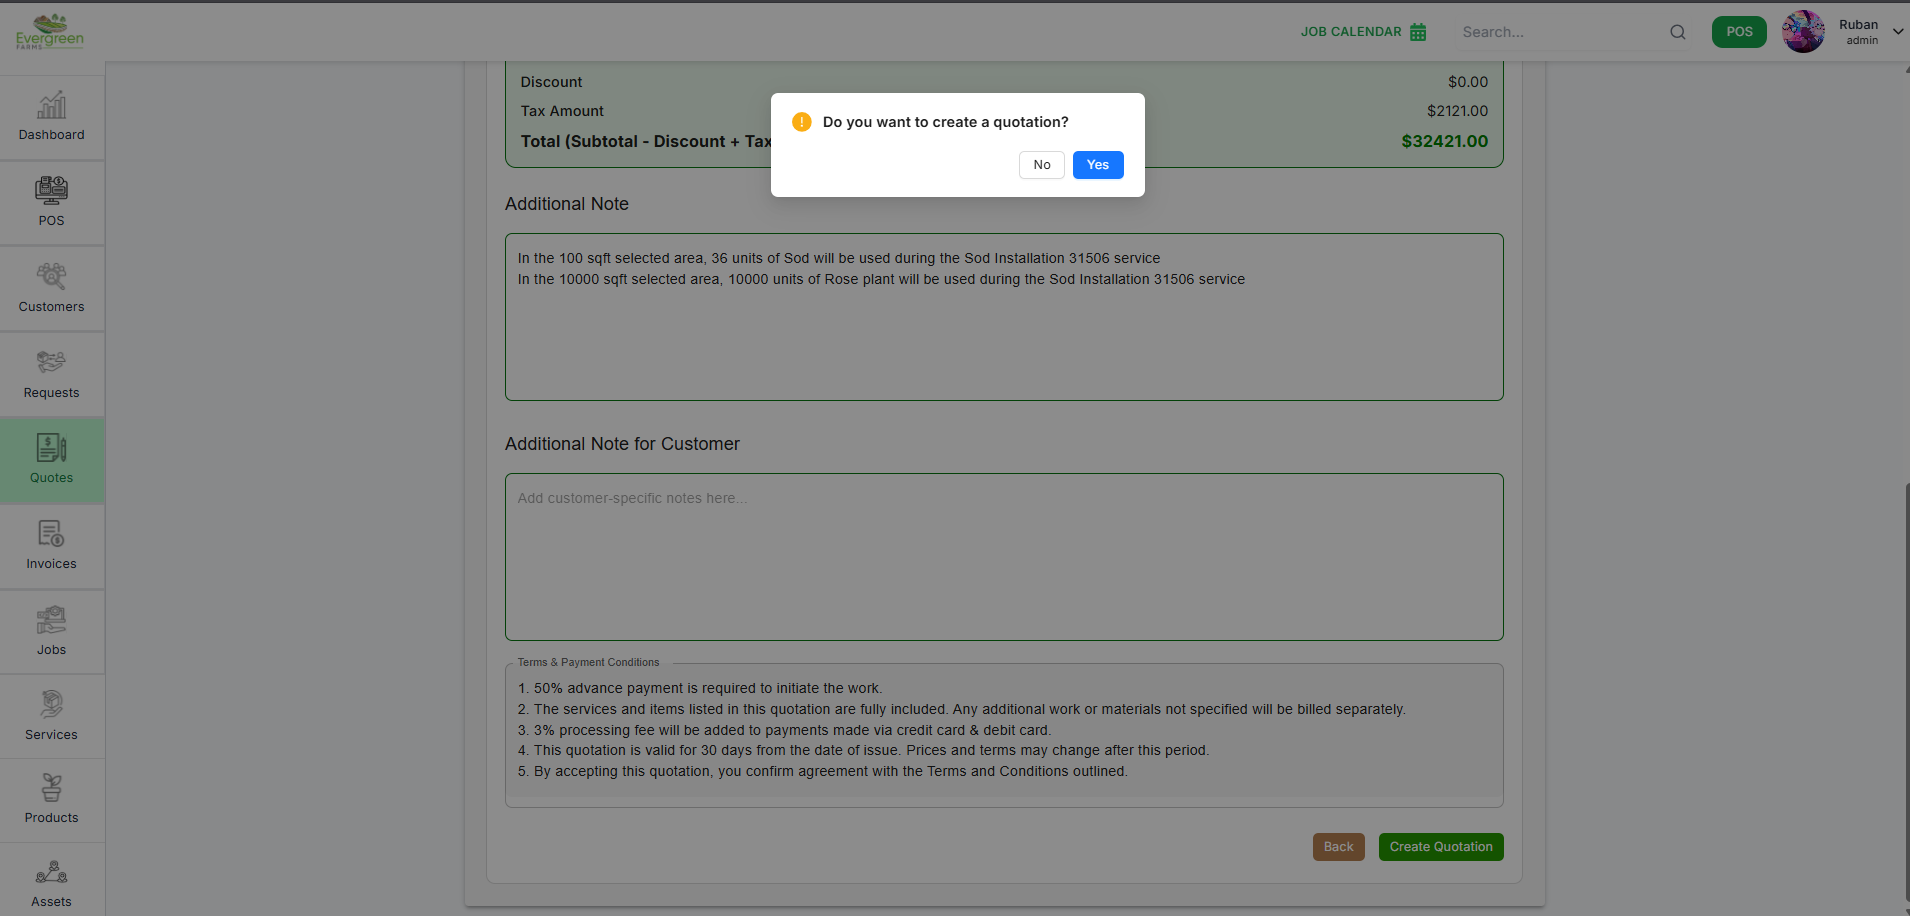Expand the Ruban admin account dropdown
This screenshot has width=1910, height=916.
point(1898,32)
